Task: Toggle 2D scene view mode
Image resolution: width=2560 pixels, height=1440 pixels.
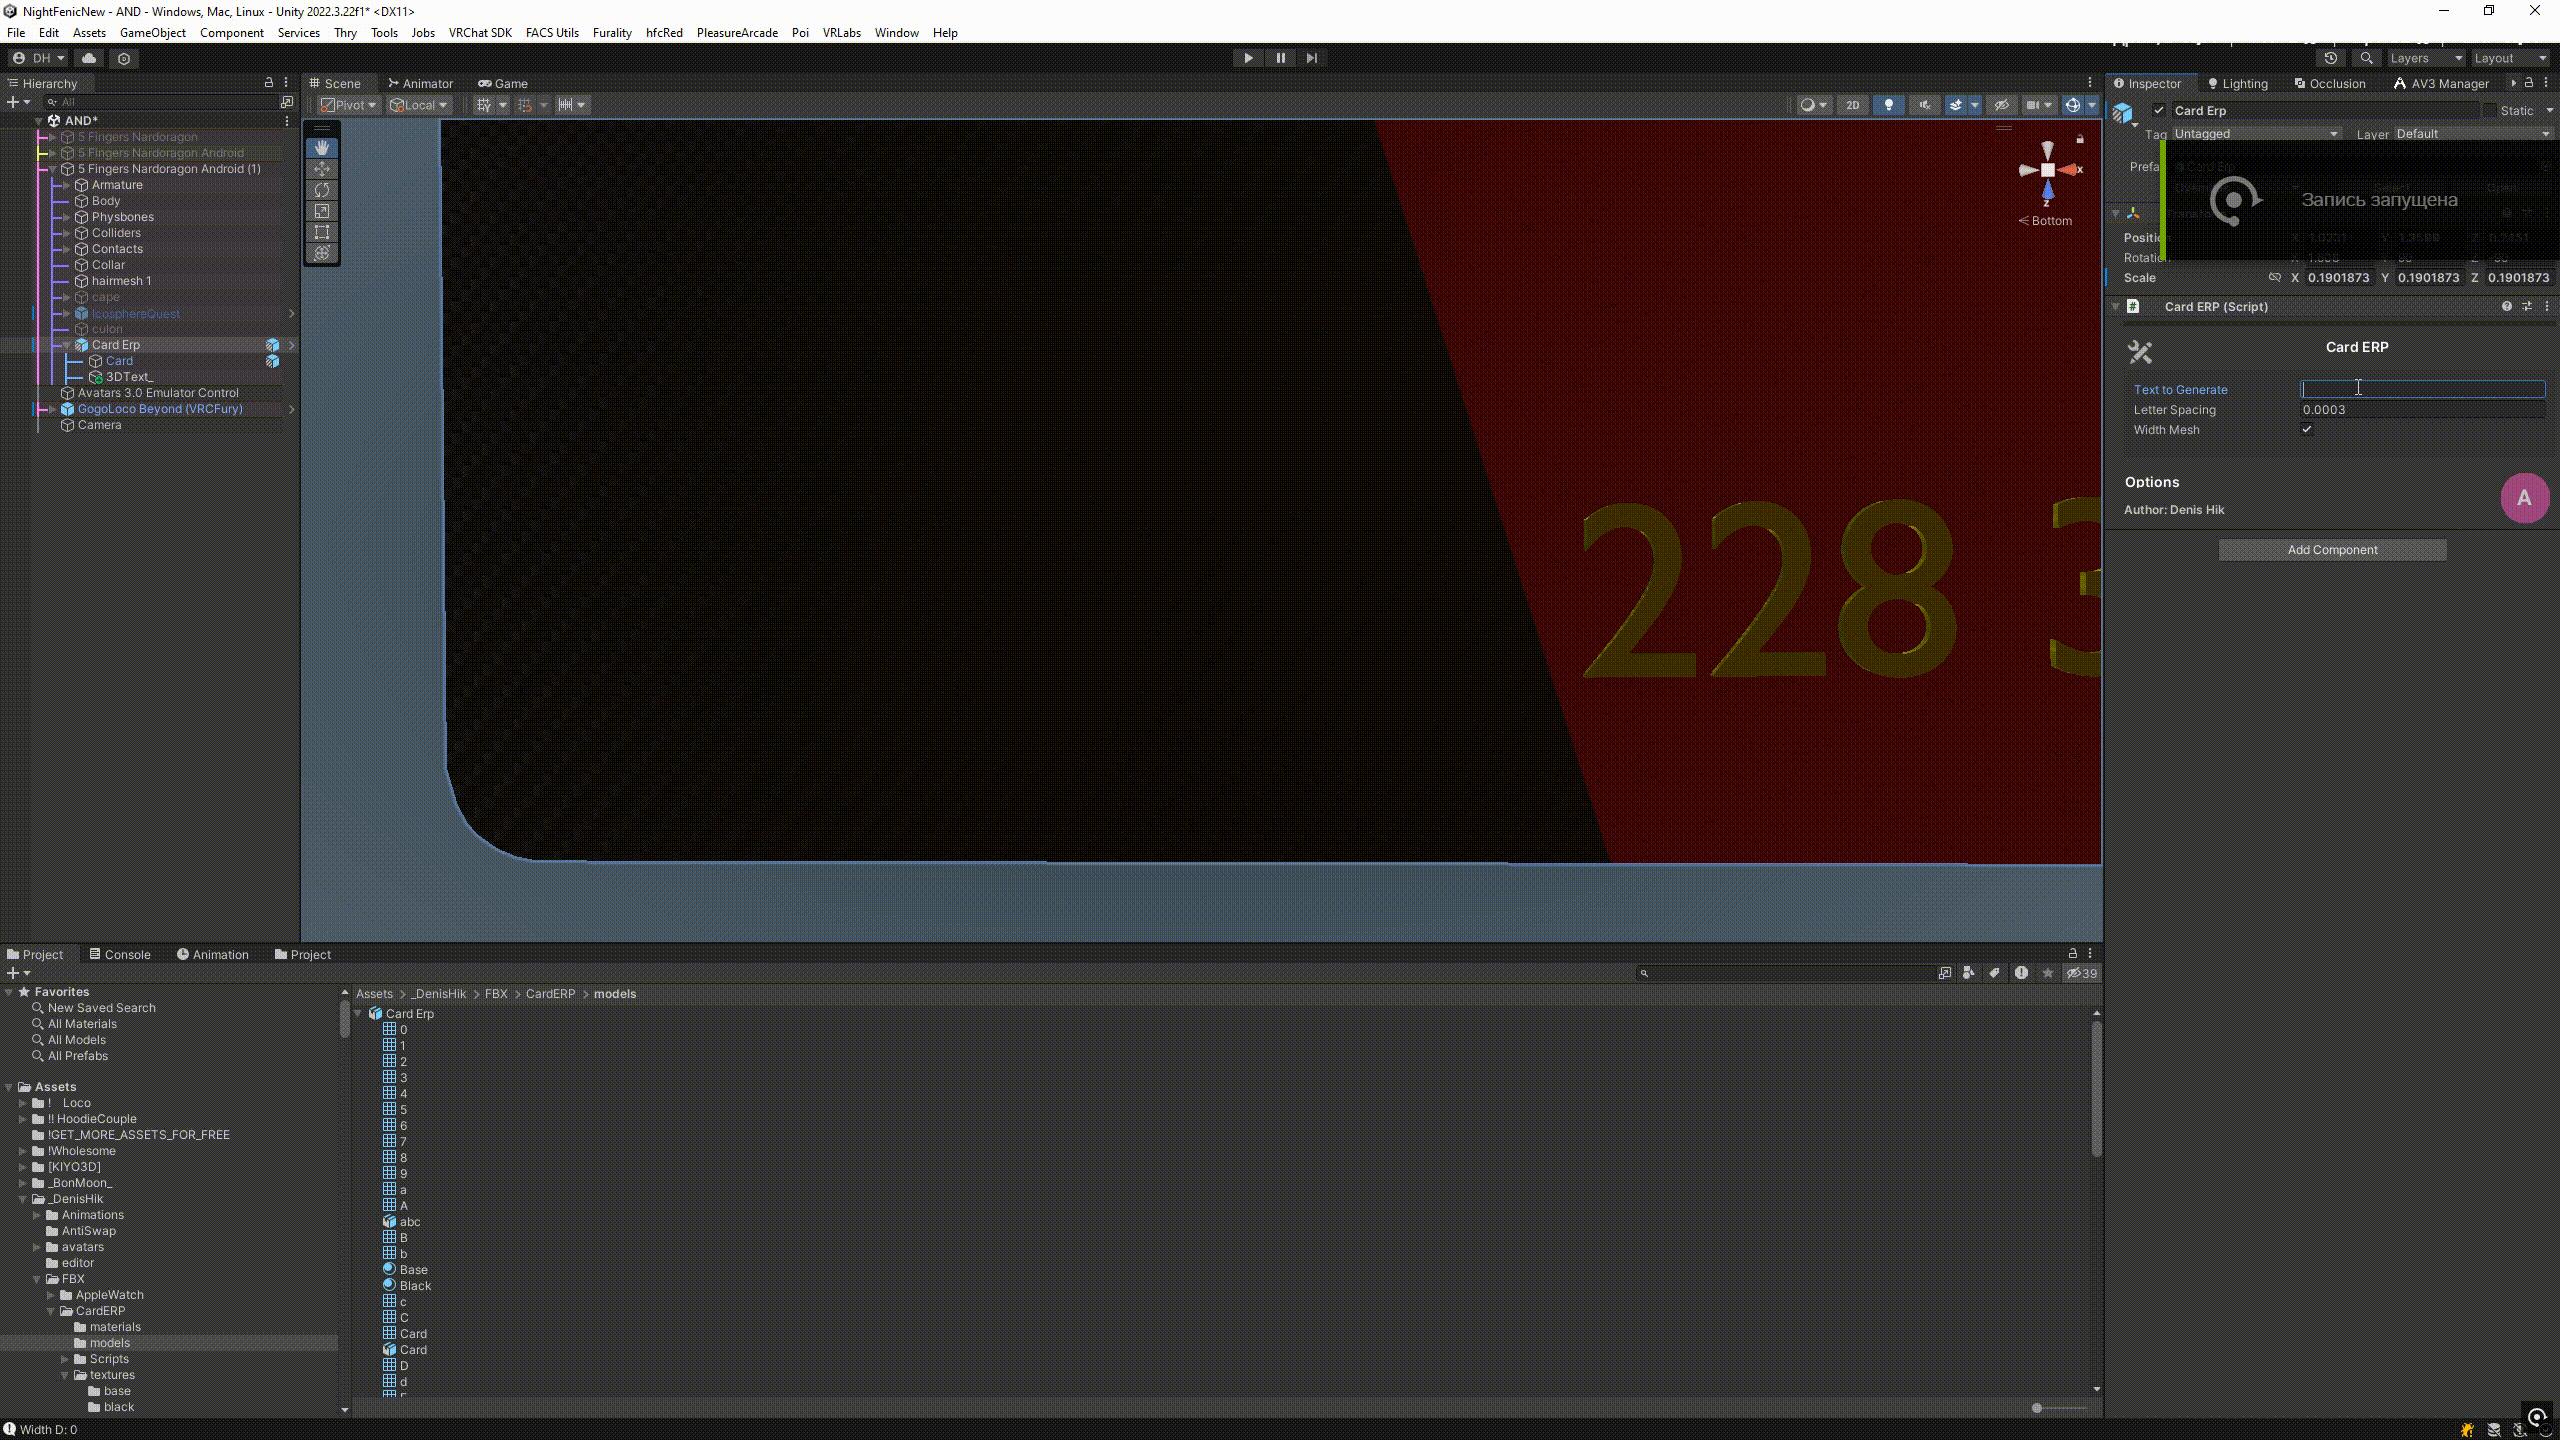Action: point(1852,105)
